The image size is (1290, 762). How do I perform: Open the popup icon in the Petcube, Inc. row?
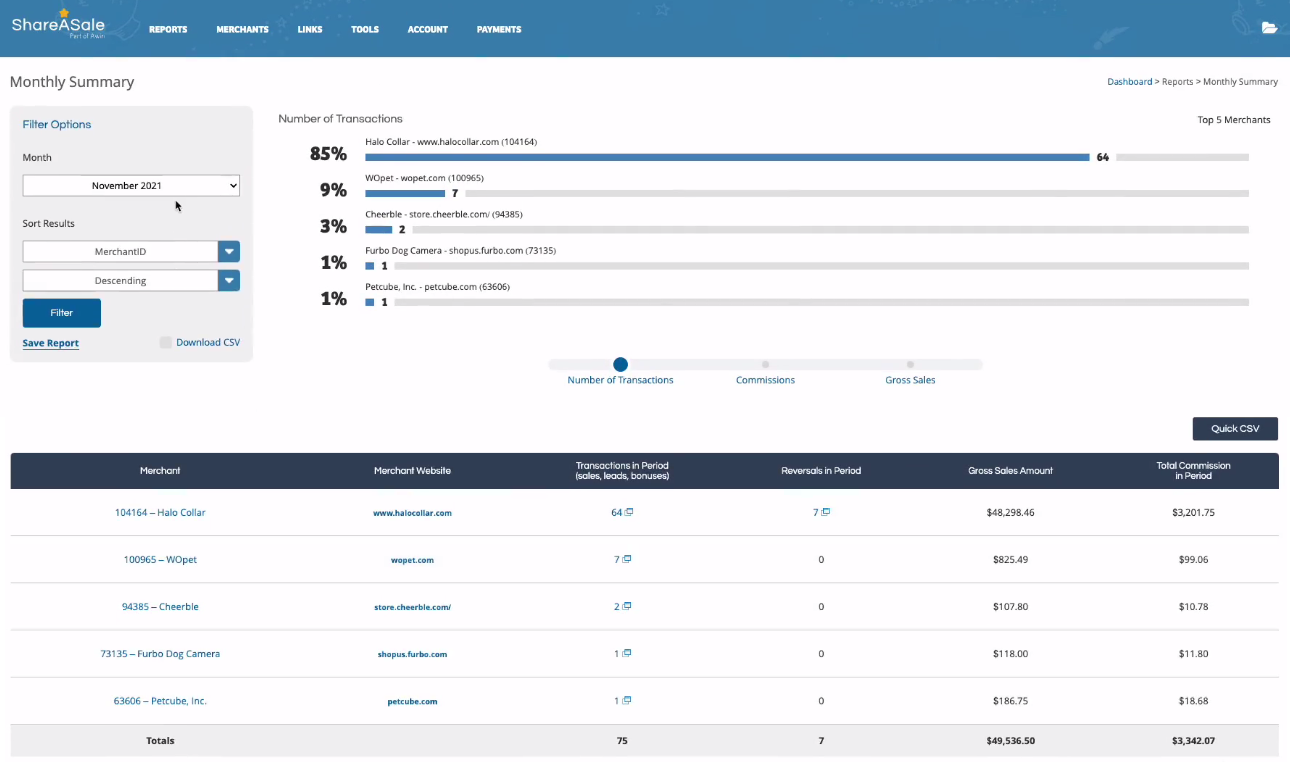(x=626, y=700)
